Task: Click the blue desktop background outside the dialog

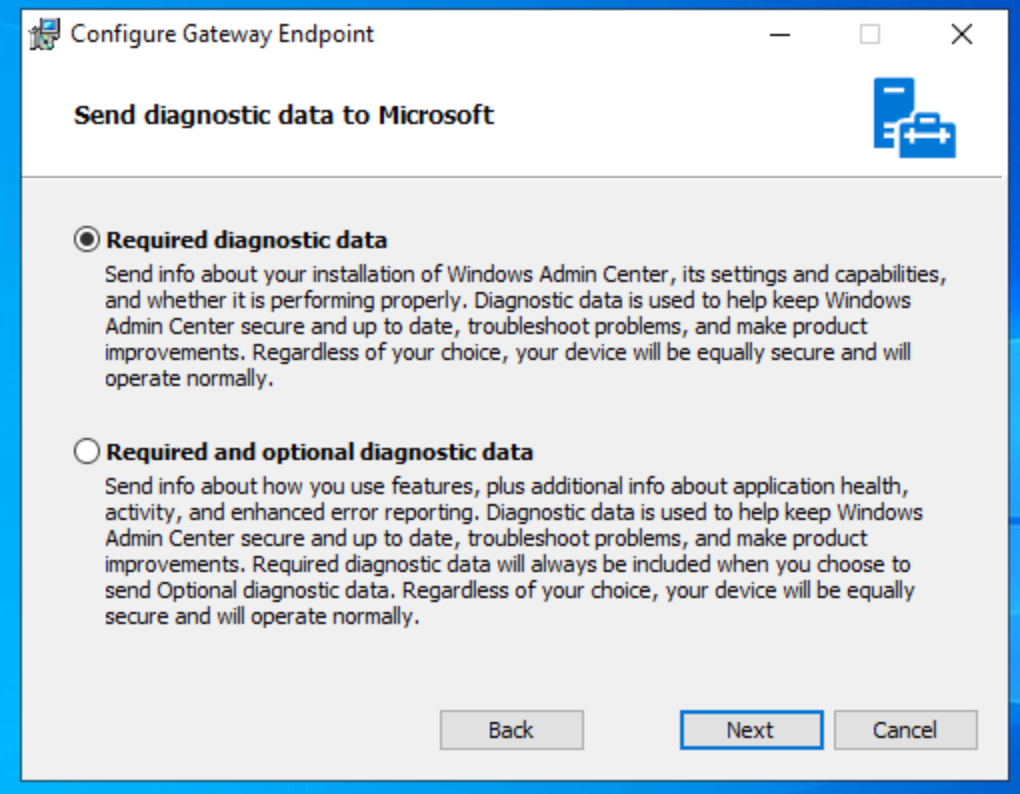Action: (1010, 400)
